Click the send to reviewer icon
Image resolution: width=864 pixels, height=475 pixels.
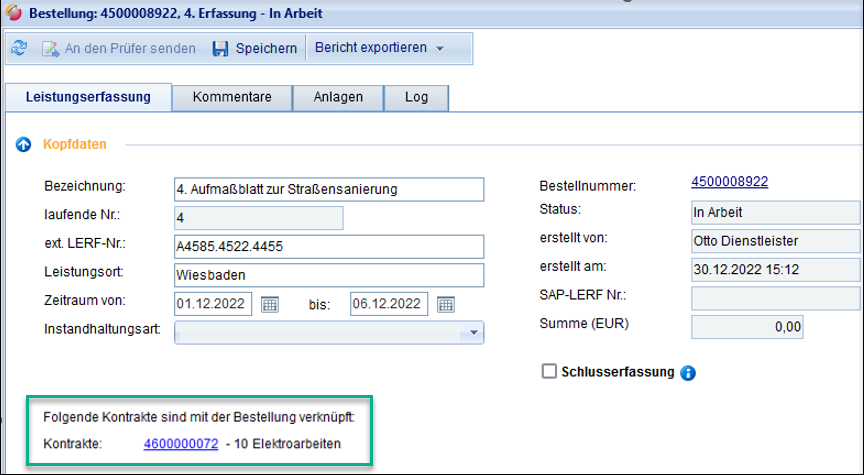50,48
